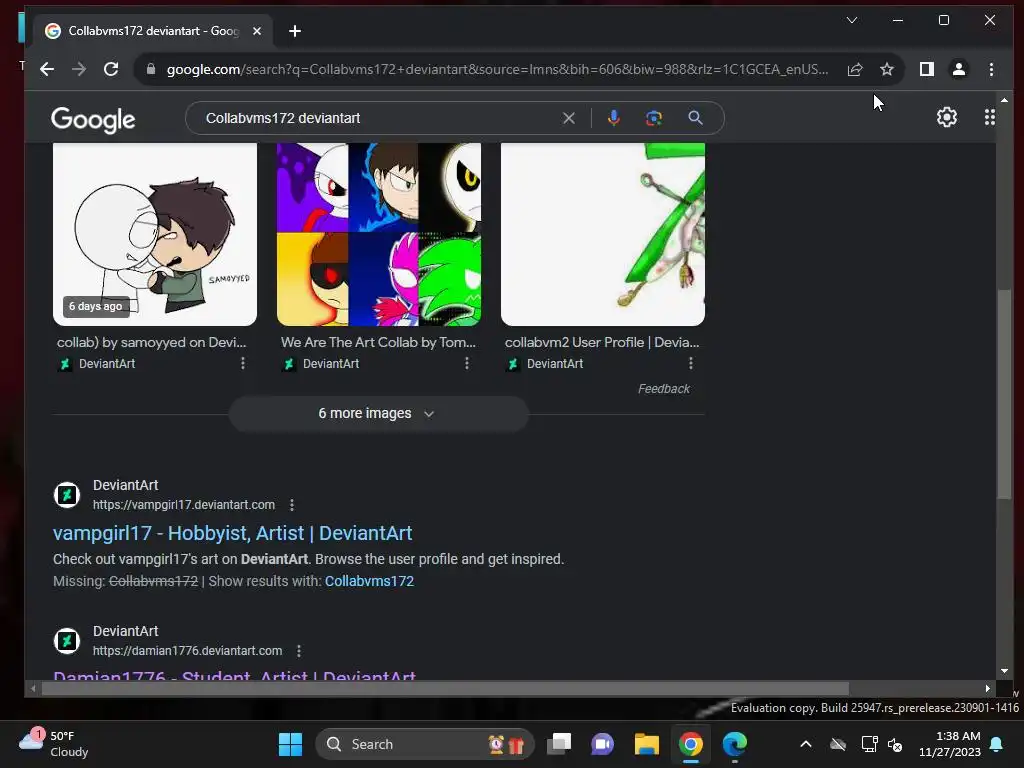This screenshot has width=1024, height=768.
Task: Click the horizontal scrollbar thumb
Action: (445, 688)
